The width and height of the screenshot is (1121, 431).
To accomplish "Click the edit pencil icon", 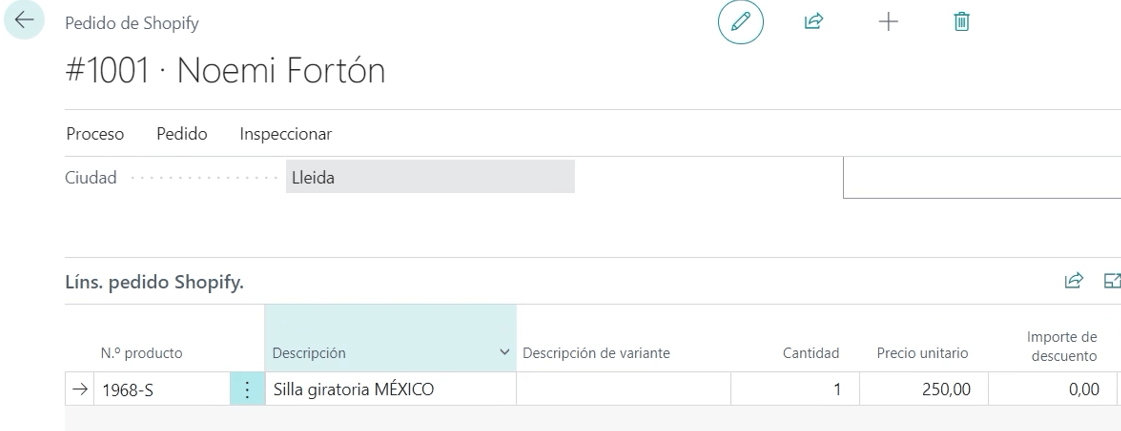I will (741, 23).
